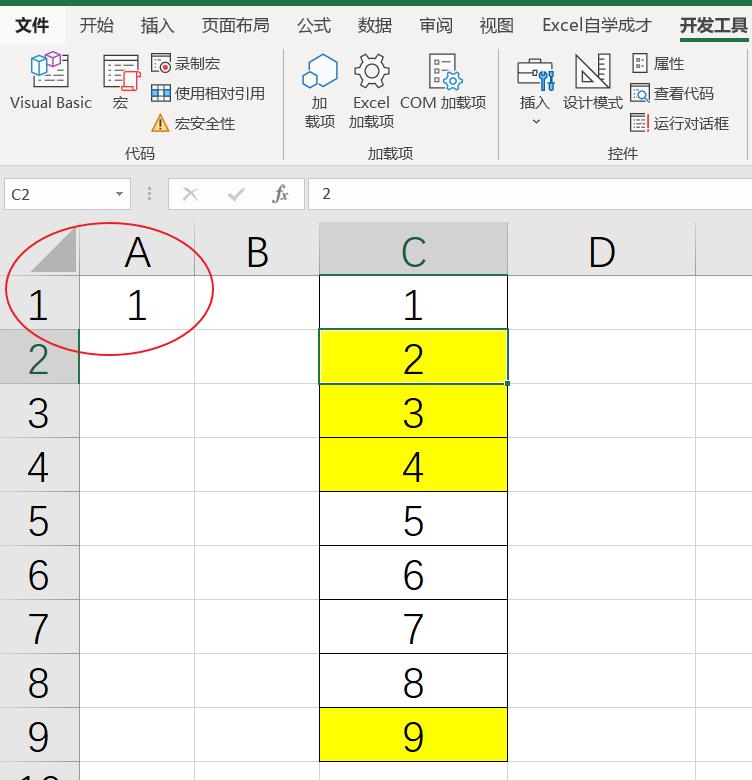Click the fill handle of cell C2
752x780 pixels.
(x=507, y=384)
